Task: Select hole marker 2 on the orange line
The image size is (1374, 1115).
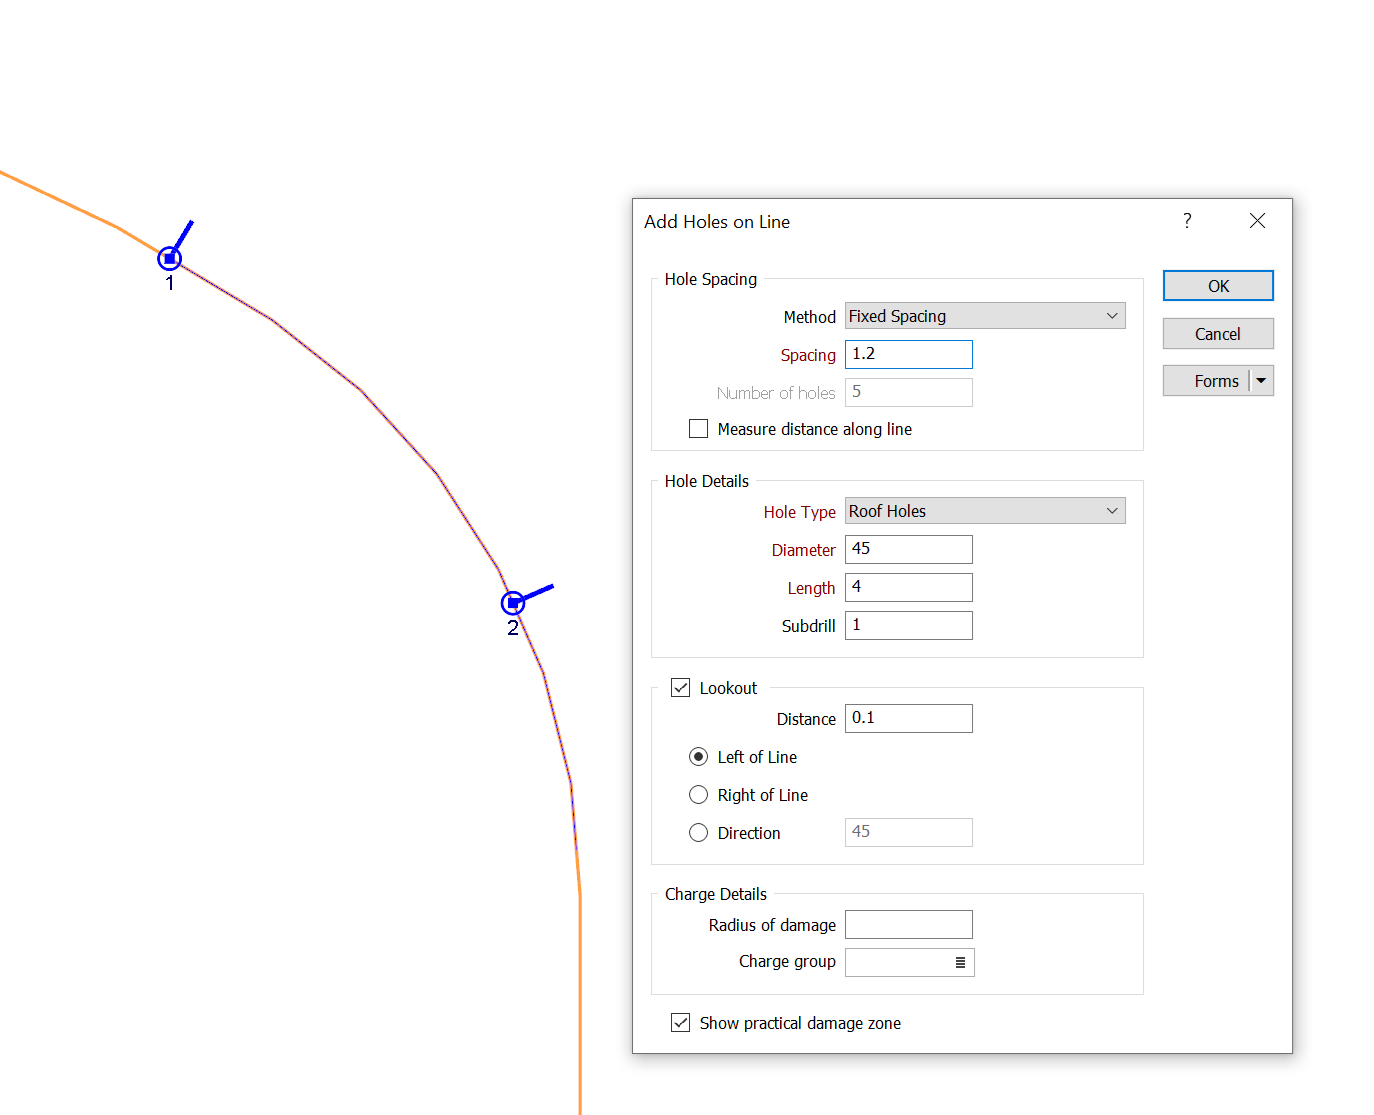Action: coord(513,603)
